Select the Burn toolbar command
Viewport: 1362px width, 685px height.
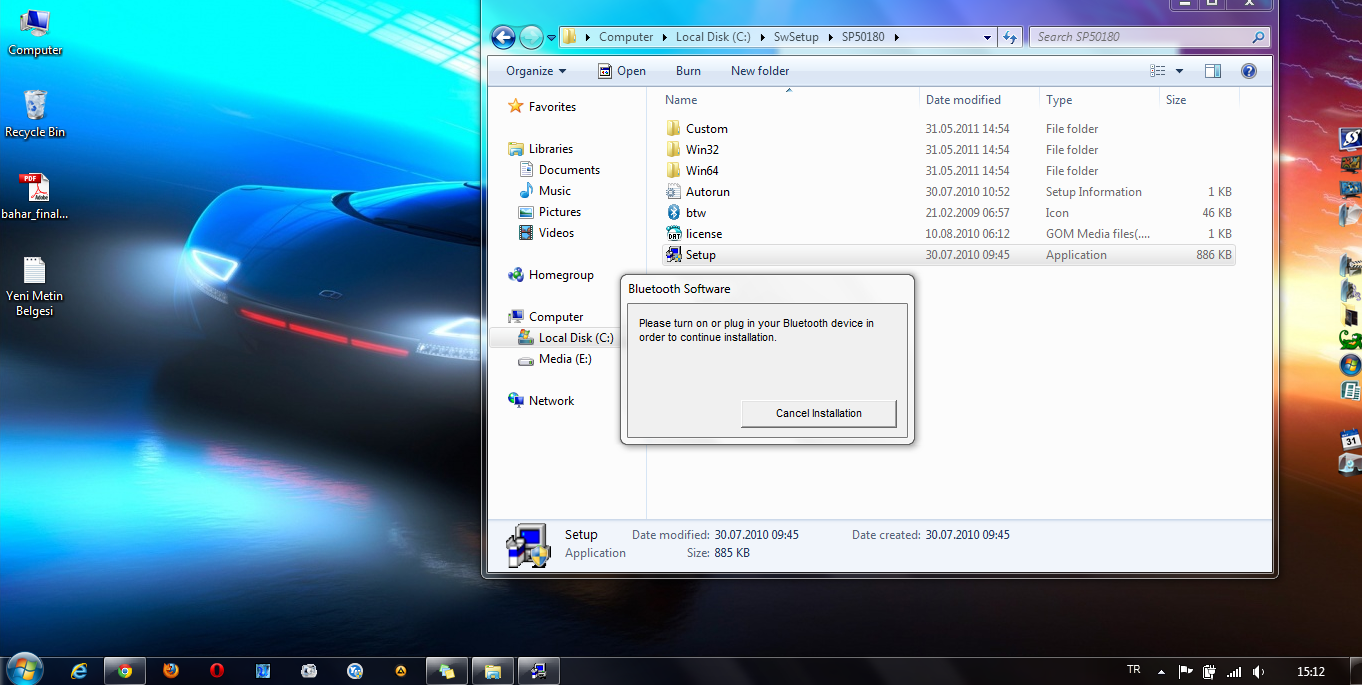(687, 70)
